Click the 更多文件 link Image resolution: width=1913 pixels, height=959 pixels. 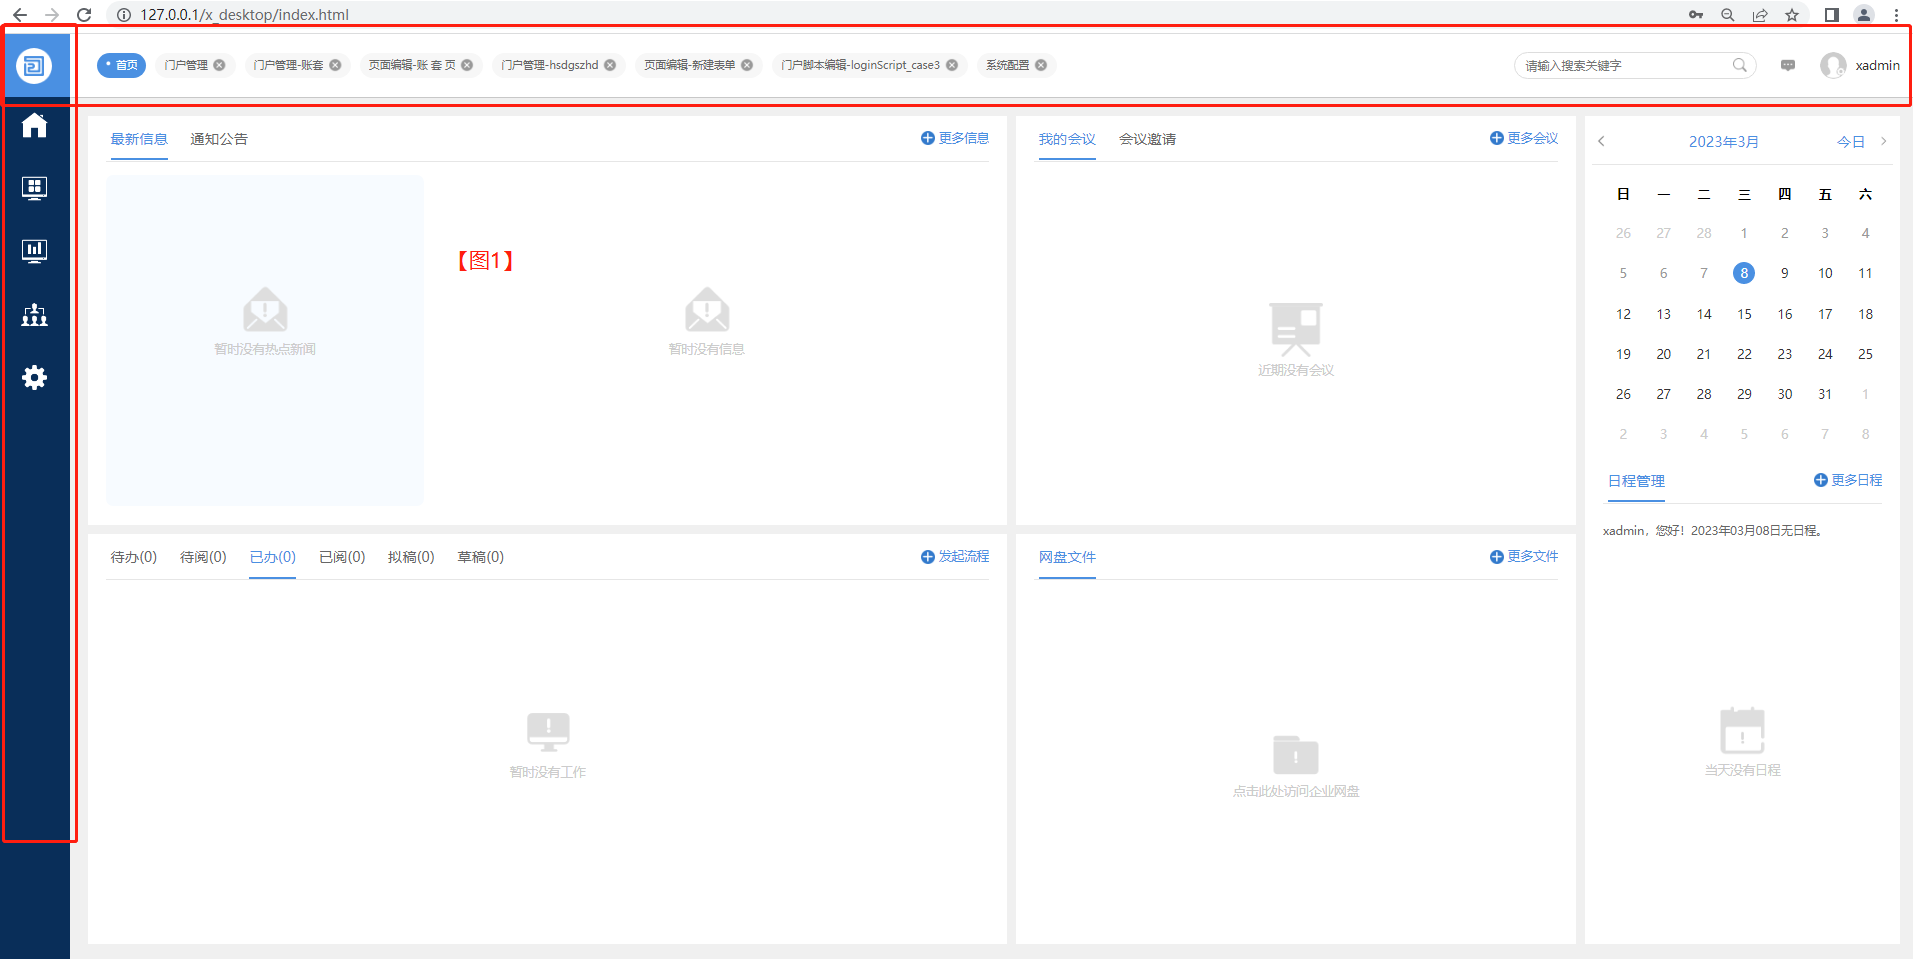[x=1524, y=556]
